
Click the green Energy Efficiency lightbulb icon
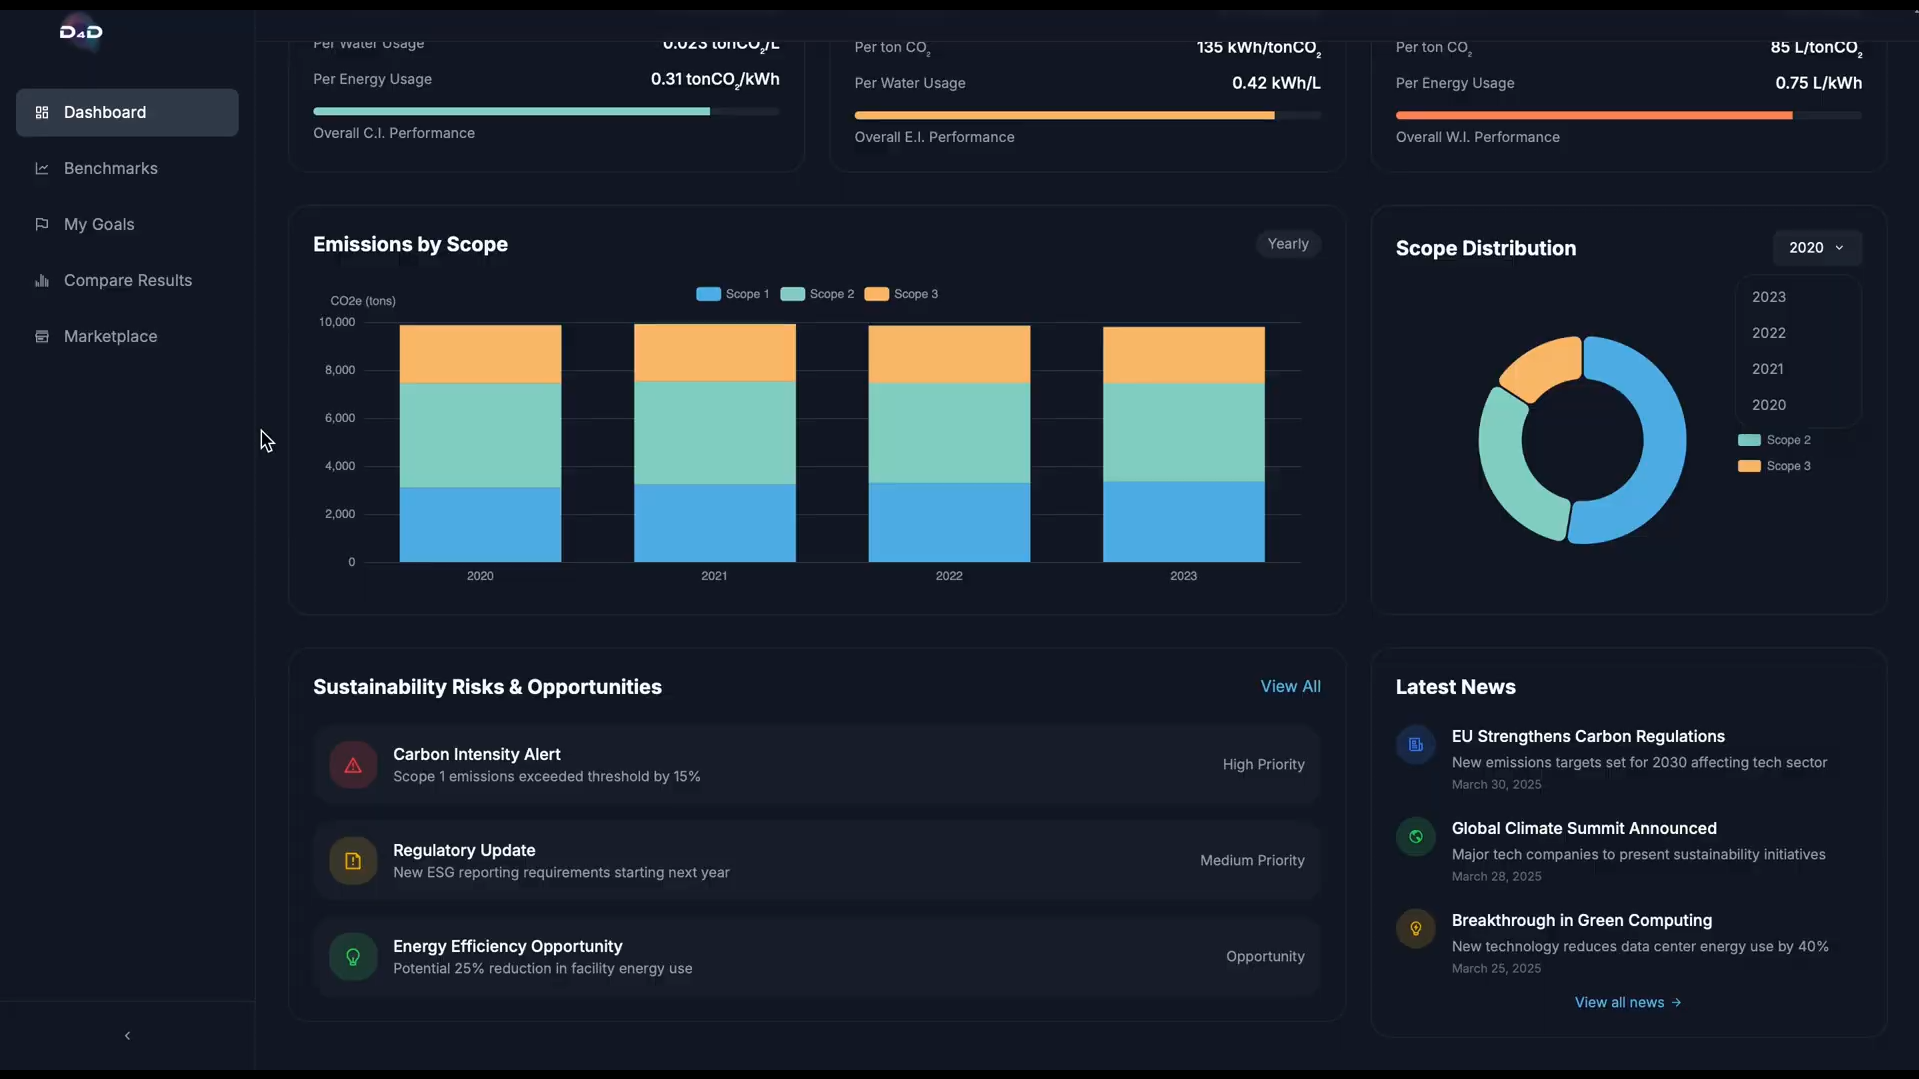pos(353,957)
